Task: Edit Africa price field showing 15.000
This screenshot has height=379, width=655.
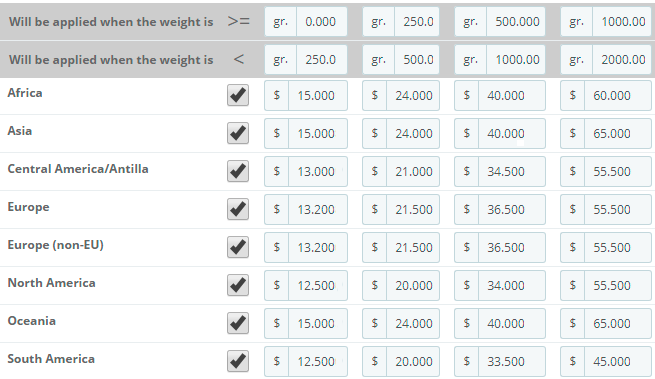Action: 318,96
